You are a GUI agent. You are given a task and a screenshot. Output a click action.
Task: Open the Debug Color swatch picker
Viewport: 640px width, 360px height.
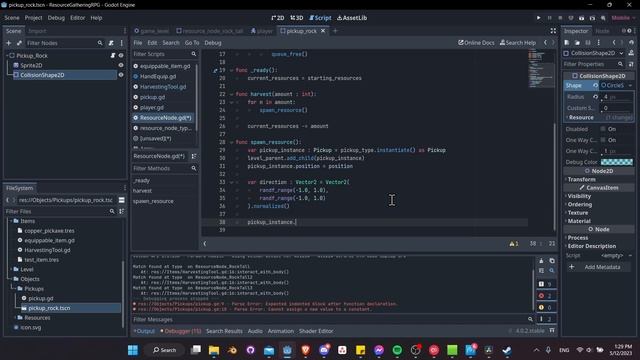617,162
